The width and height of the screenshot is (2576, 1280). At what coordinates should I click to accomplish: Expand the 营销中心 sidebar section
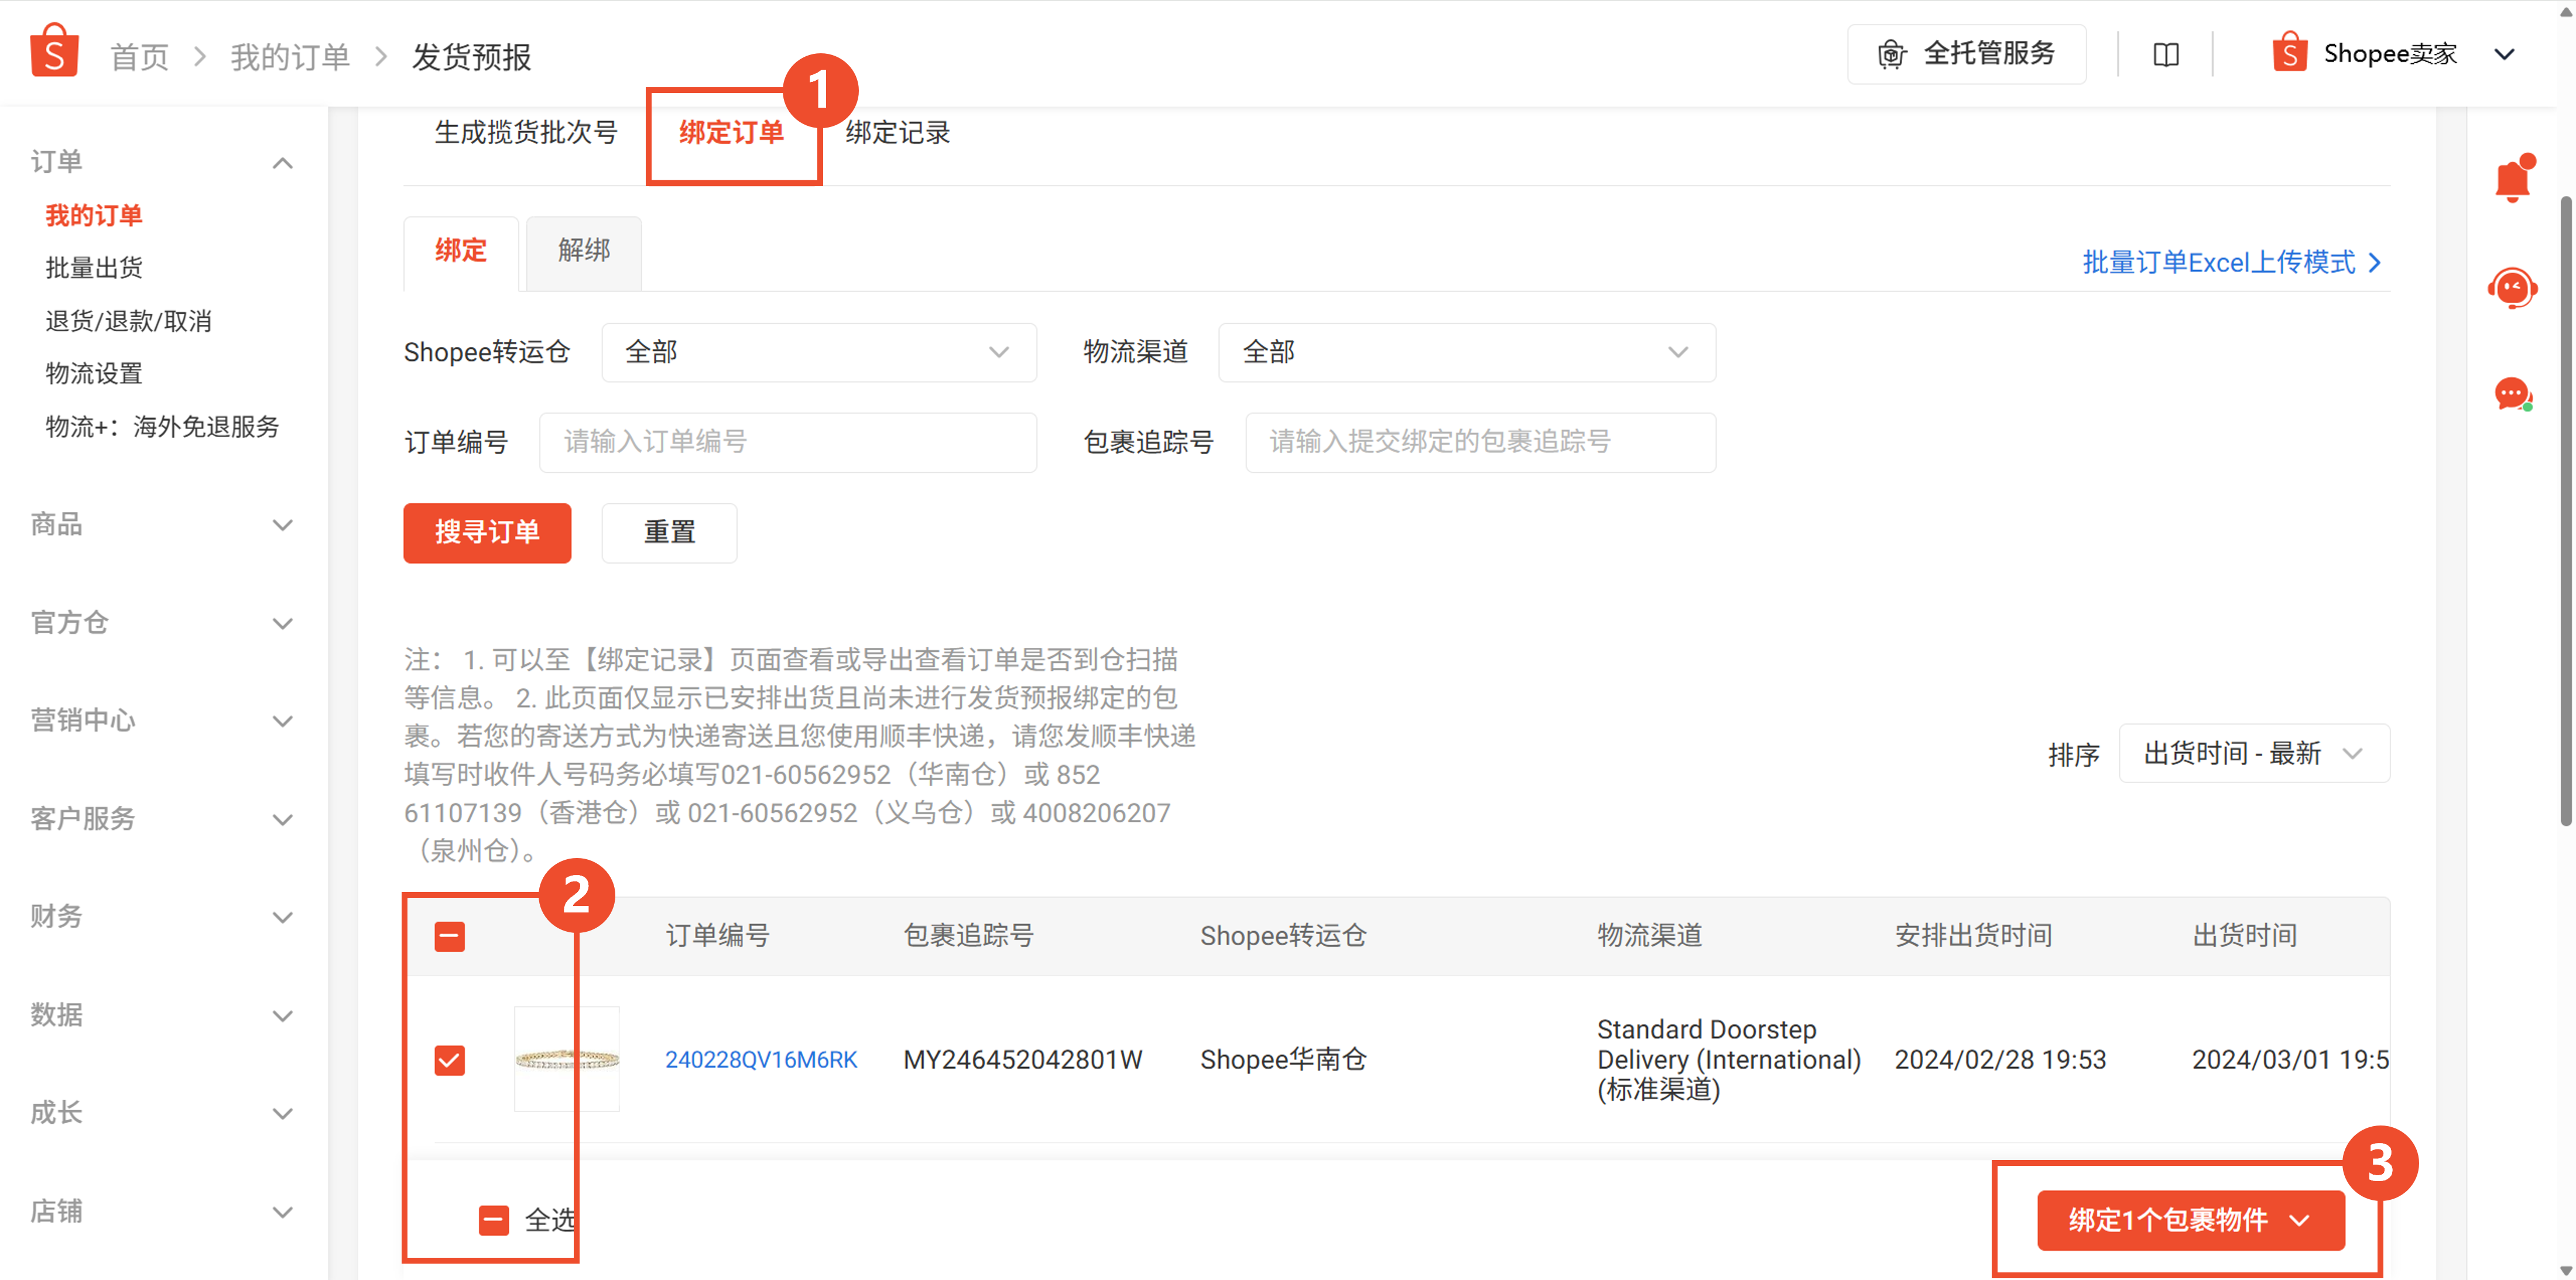tap(283, 721)
